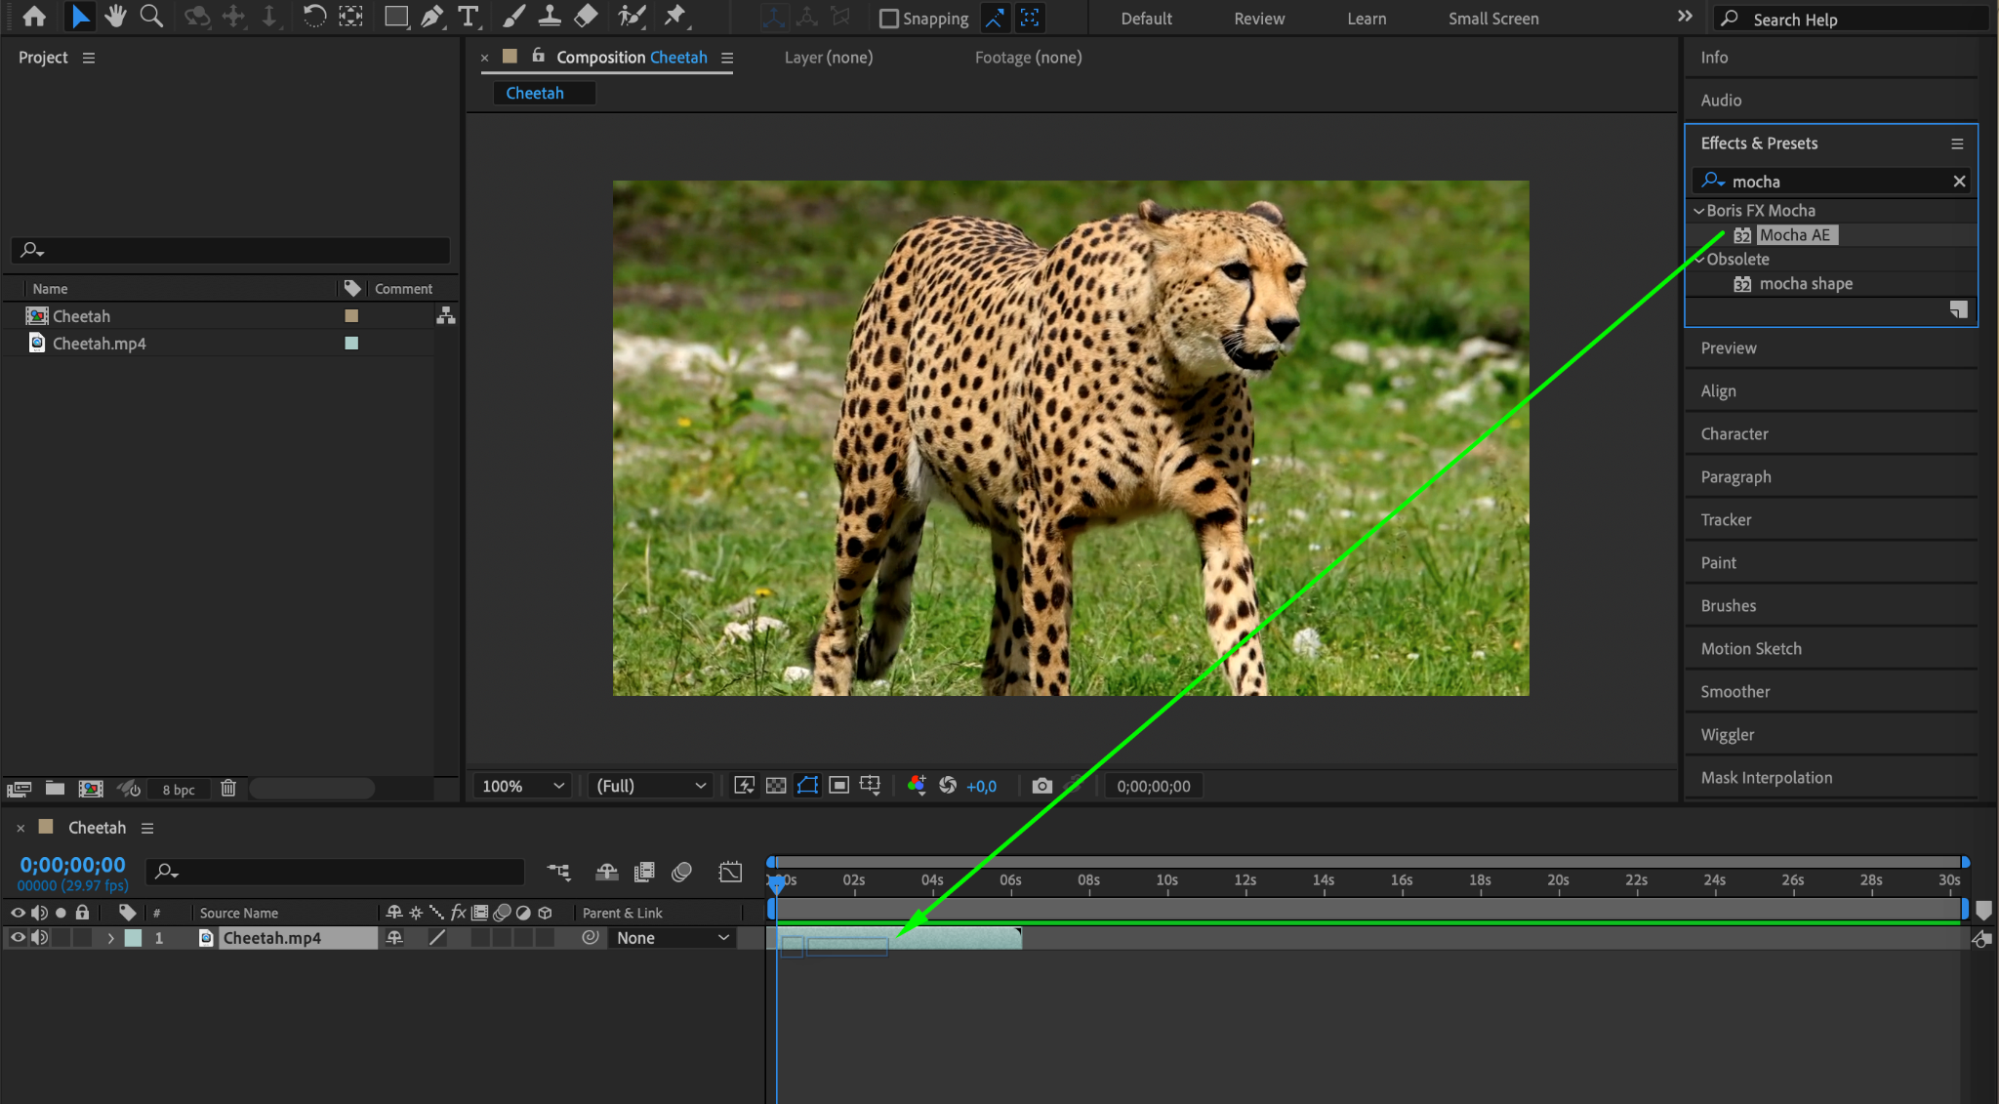Mute audio of Cheetah.mp4 layer
1999x1104 pixels.
(39, 938)
